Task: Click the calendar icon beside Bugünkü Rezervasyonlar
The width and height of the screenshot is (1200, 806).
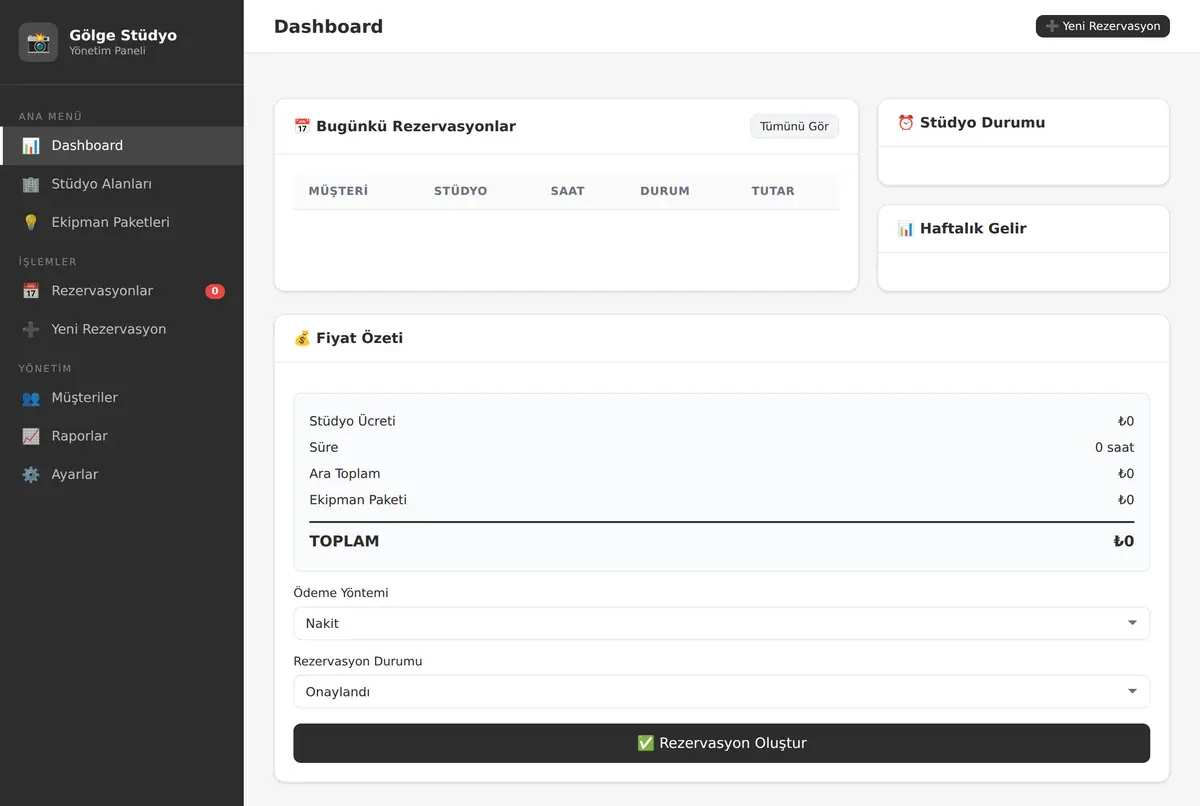Action: (302, 126)
